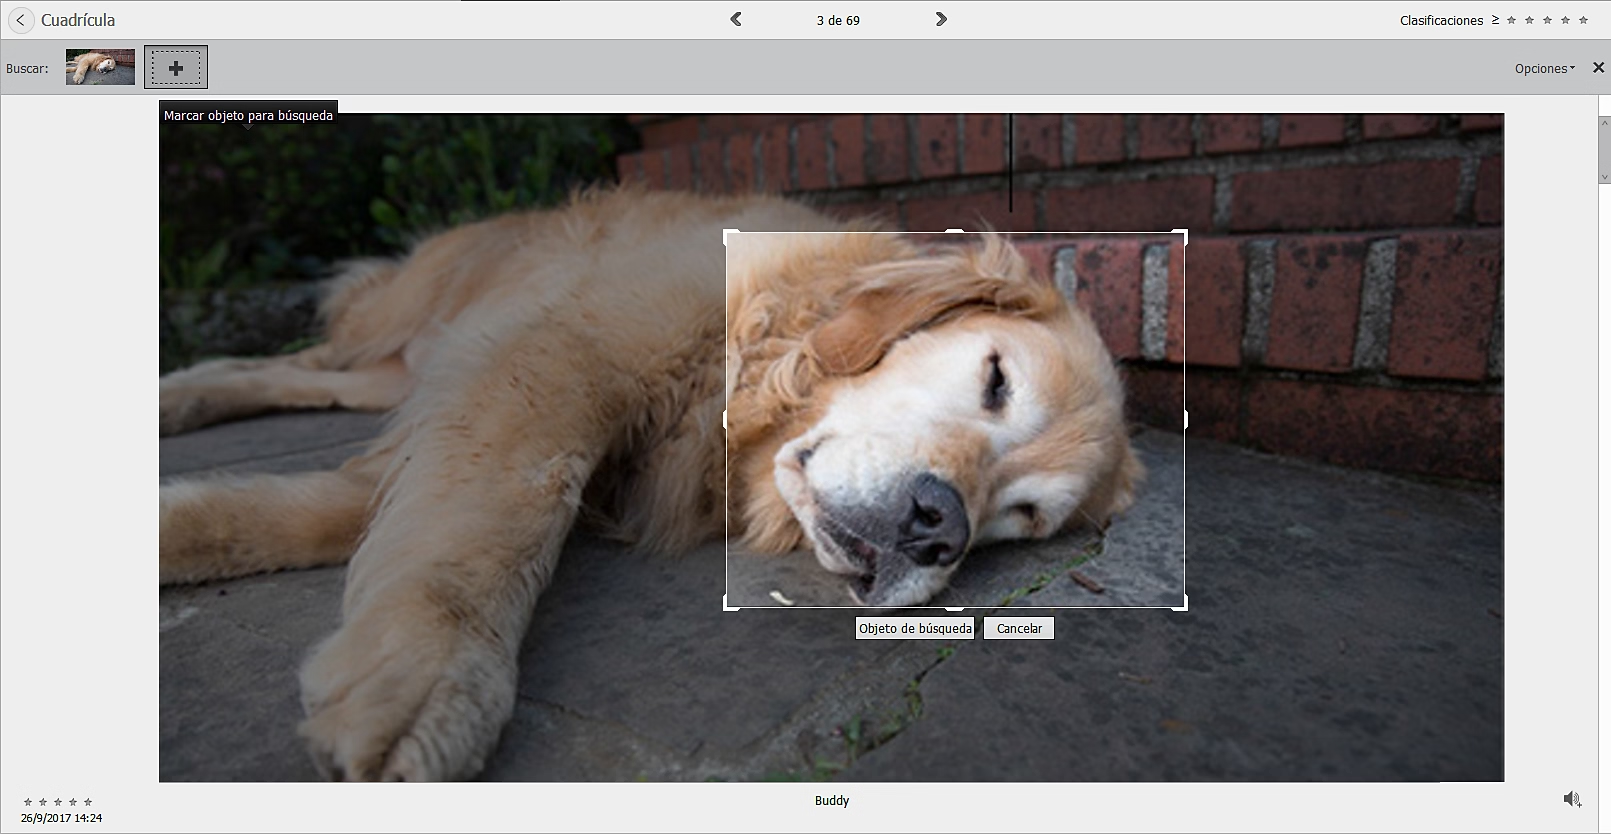
Task: Rate the Buddy photo three stars
Action: click(x=58, y=802)
